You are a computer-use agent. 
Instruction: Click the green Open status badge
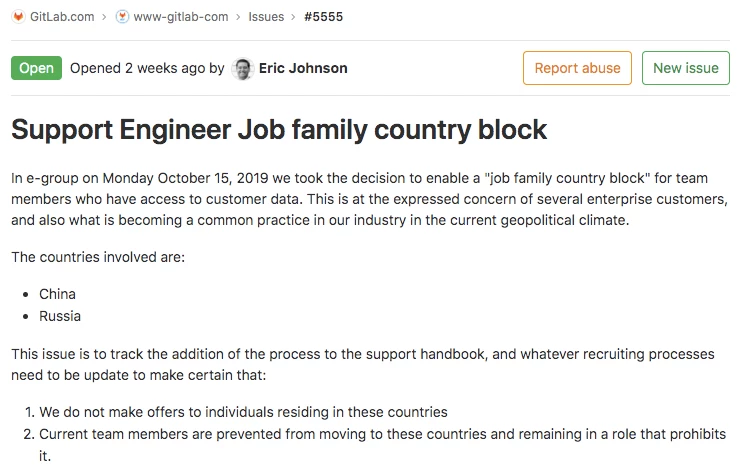36,68
